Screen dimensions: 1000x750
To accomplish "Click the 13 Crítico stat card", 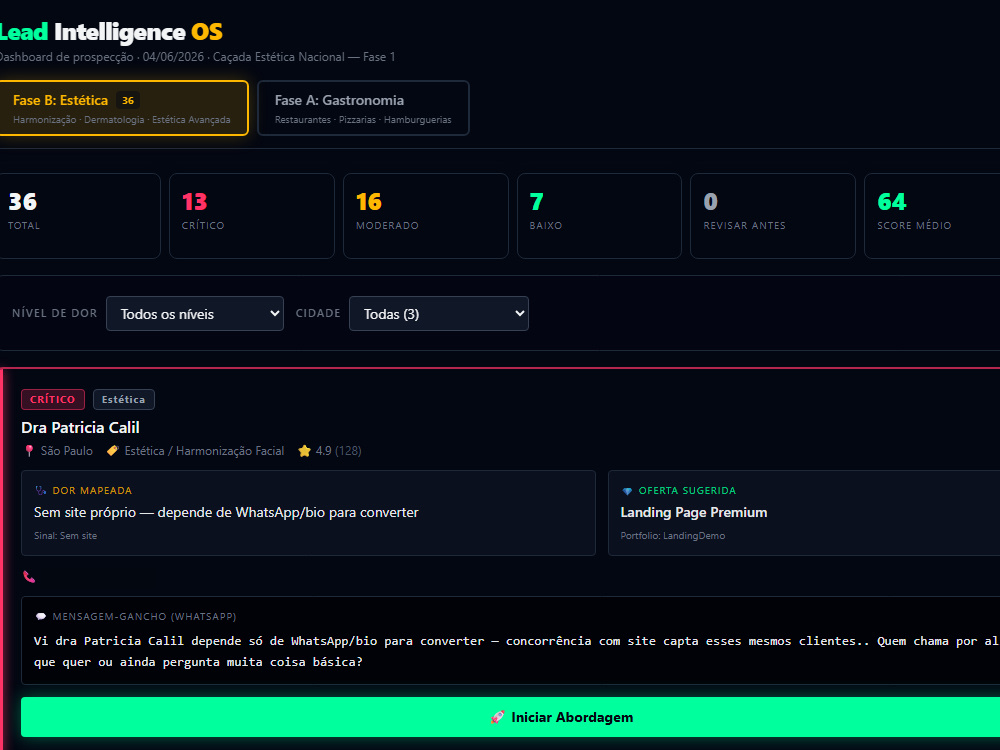I will coord(252,216).
